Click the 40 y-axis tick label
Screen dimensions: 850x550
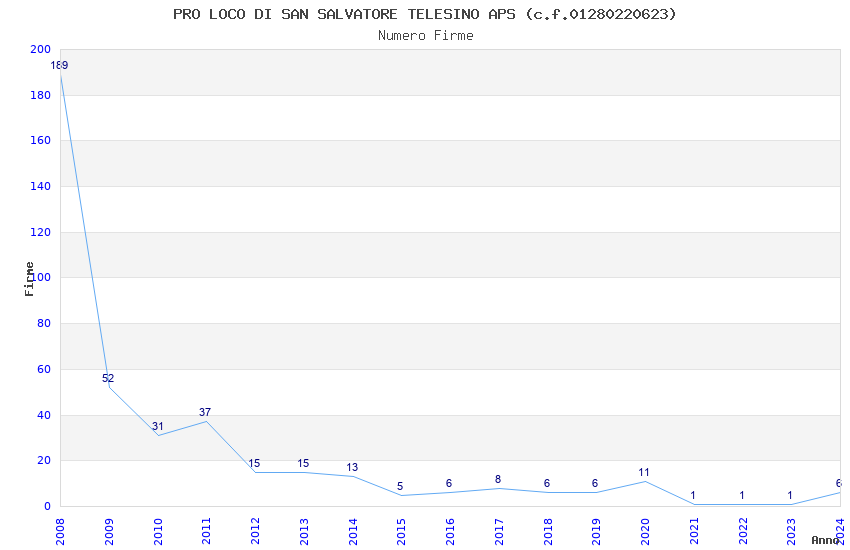[43, 415]
